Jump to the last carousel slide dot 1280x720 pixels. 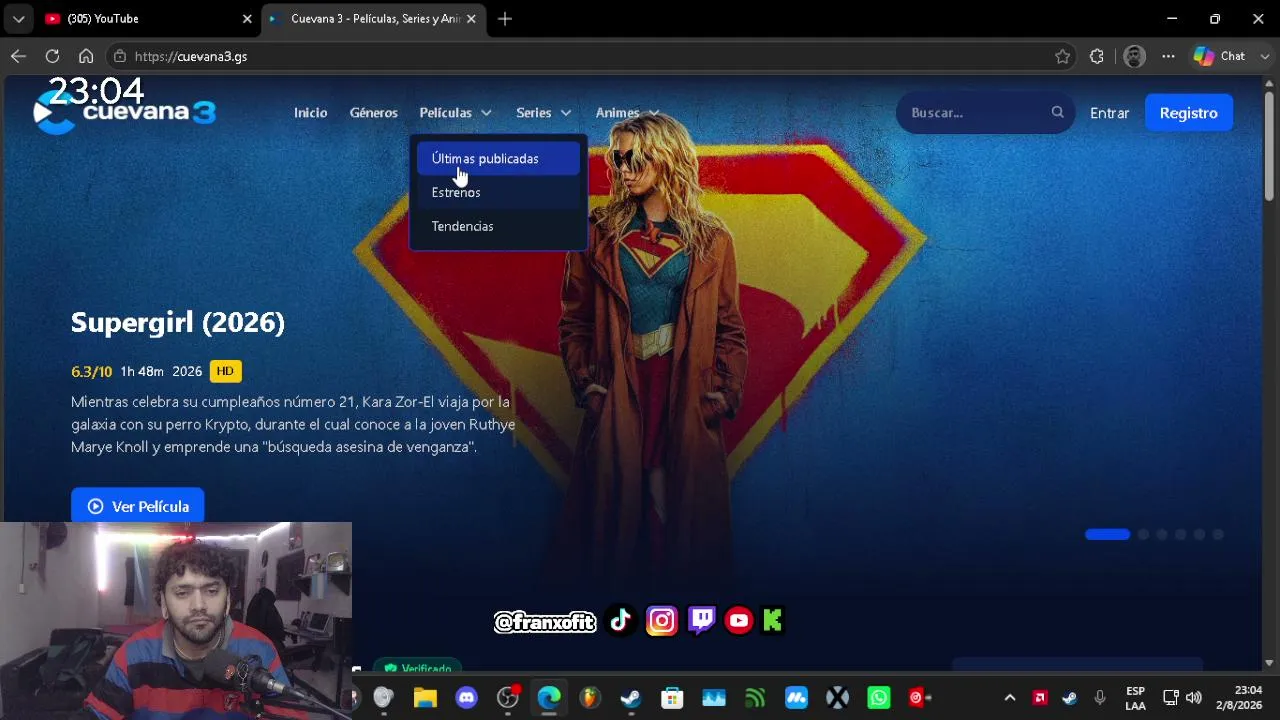click(1218, 534)
